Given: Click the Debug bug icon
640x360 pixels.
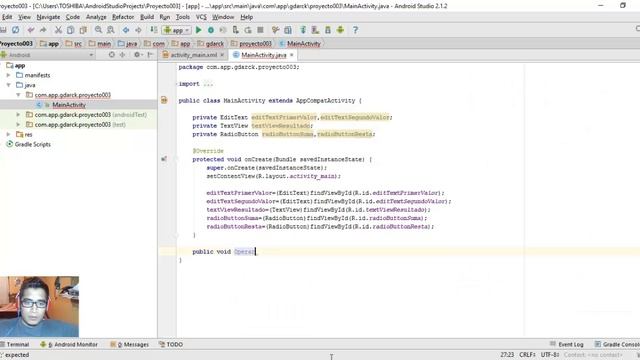Looking at the screenshot, I should point(211,30).
